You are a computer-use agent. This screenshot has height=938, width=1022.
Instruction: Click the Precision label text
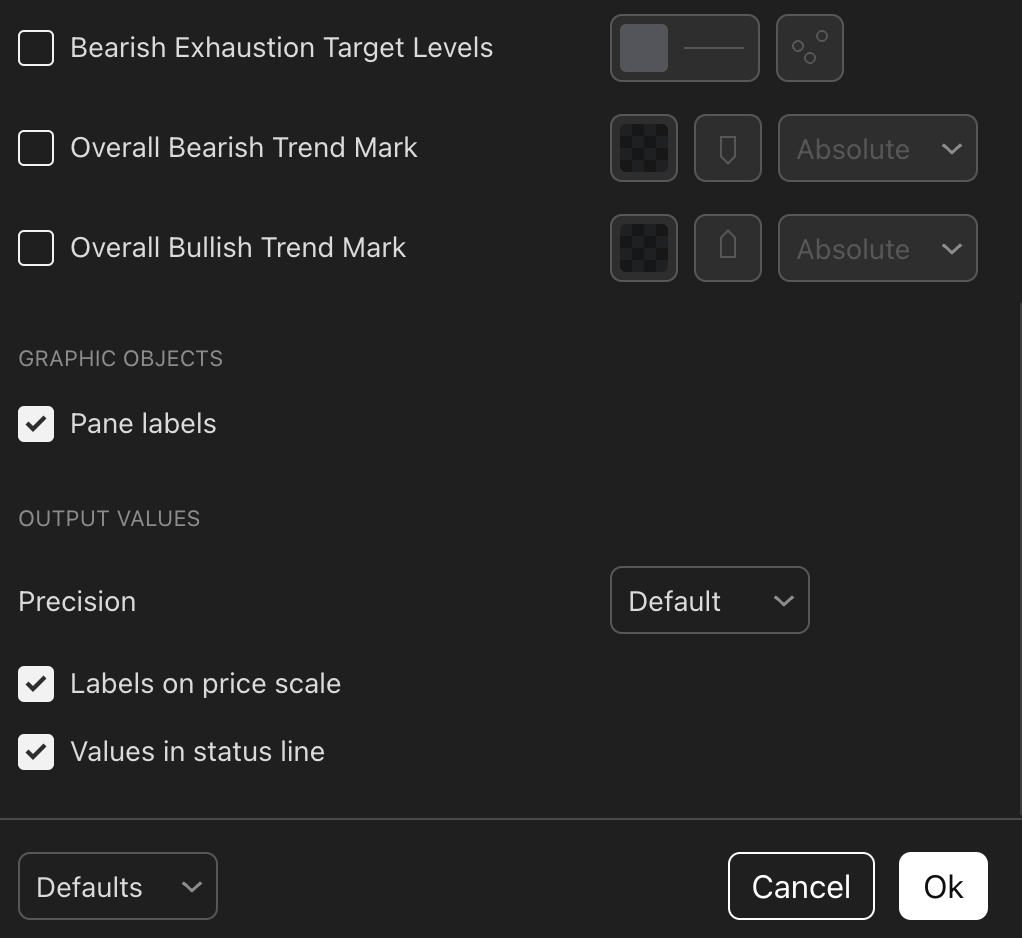[77, 601]
